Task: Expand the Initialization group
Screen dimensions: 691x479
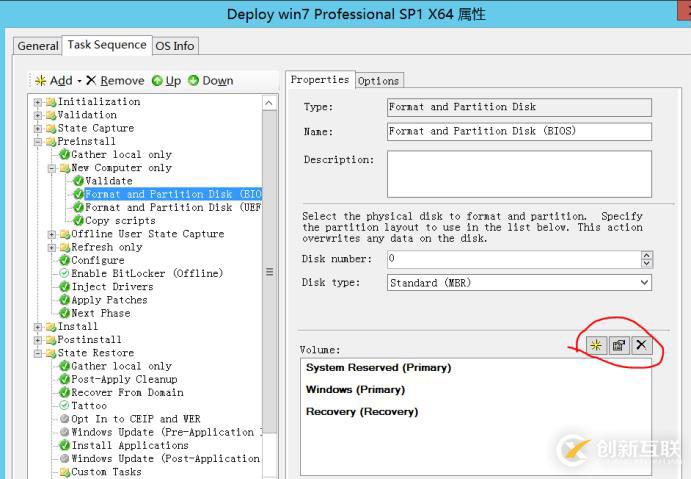Action: pos(38,102)
